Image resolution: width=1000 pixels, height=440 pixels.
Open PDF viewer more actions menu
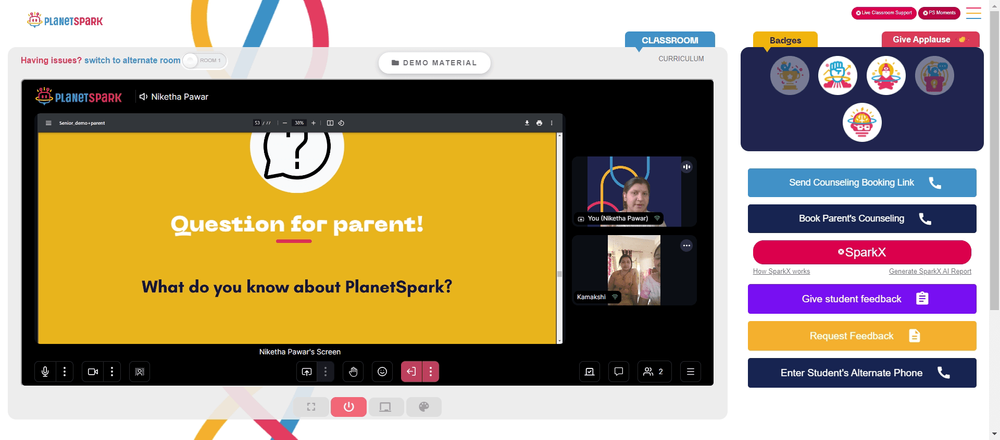coord(552,123)
